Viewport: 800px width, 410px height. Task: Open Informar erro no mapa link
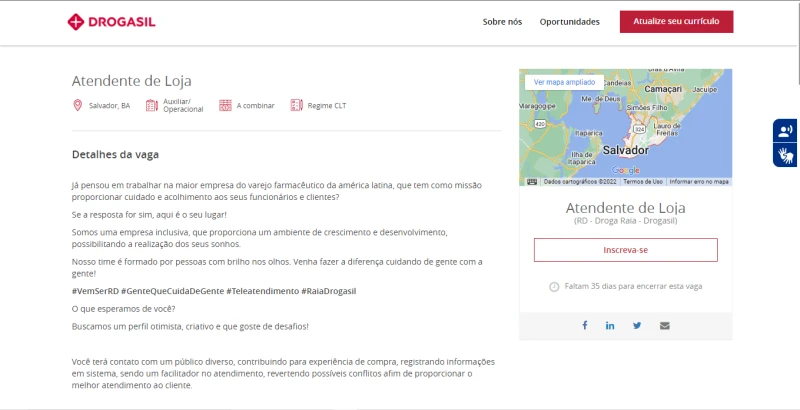tap(699, 182)
